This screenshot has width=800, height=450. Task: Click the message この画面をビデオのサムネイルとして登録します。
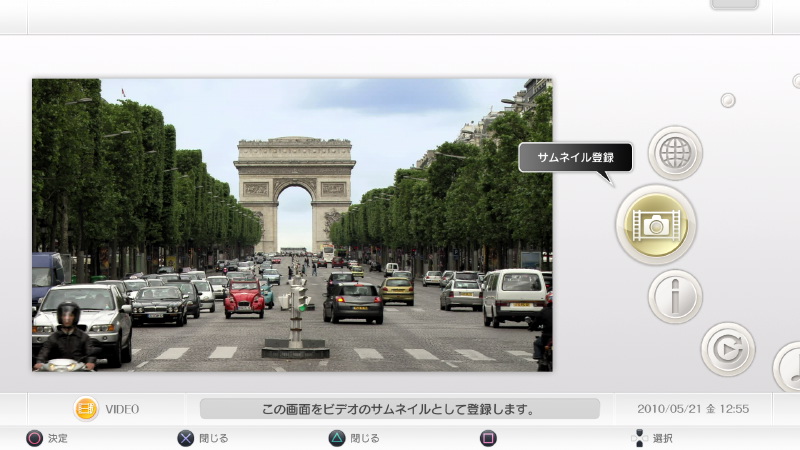[x=399, y=409]
